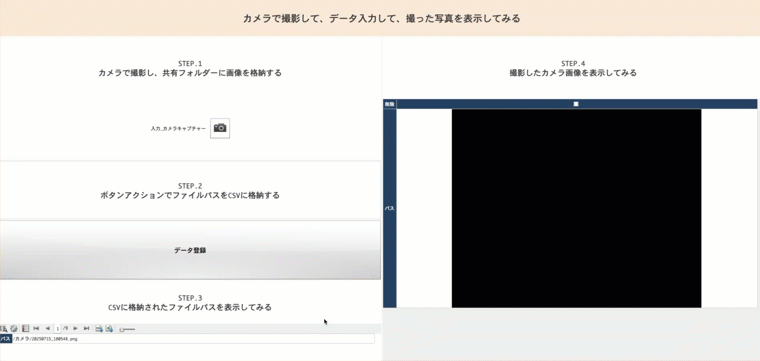Image resolution: width=760 pixels, height=361 pixels.
Task: Toggle the red bookmark panel icon
Action: 25,329
